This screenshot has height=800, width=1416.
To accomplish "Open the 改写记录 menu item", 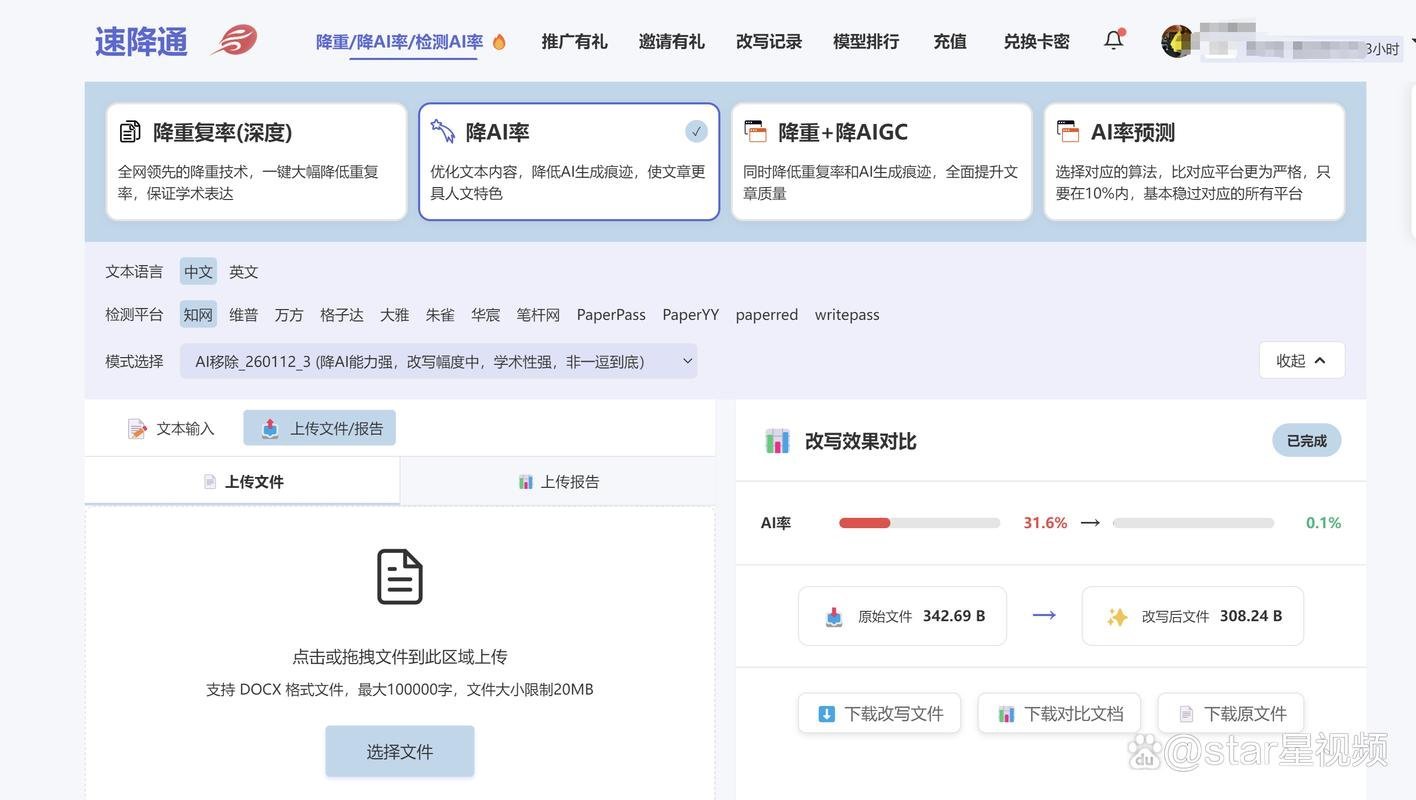I will 768,41.
